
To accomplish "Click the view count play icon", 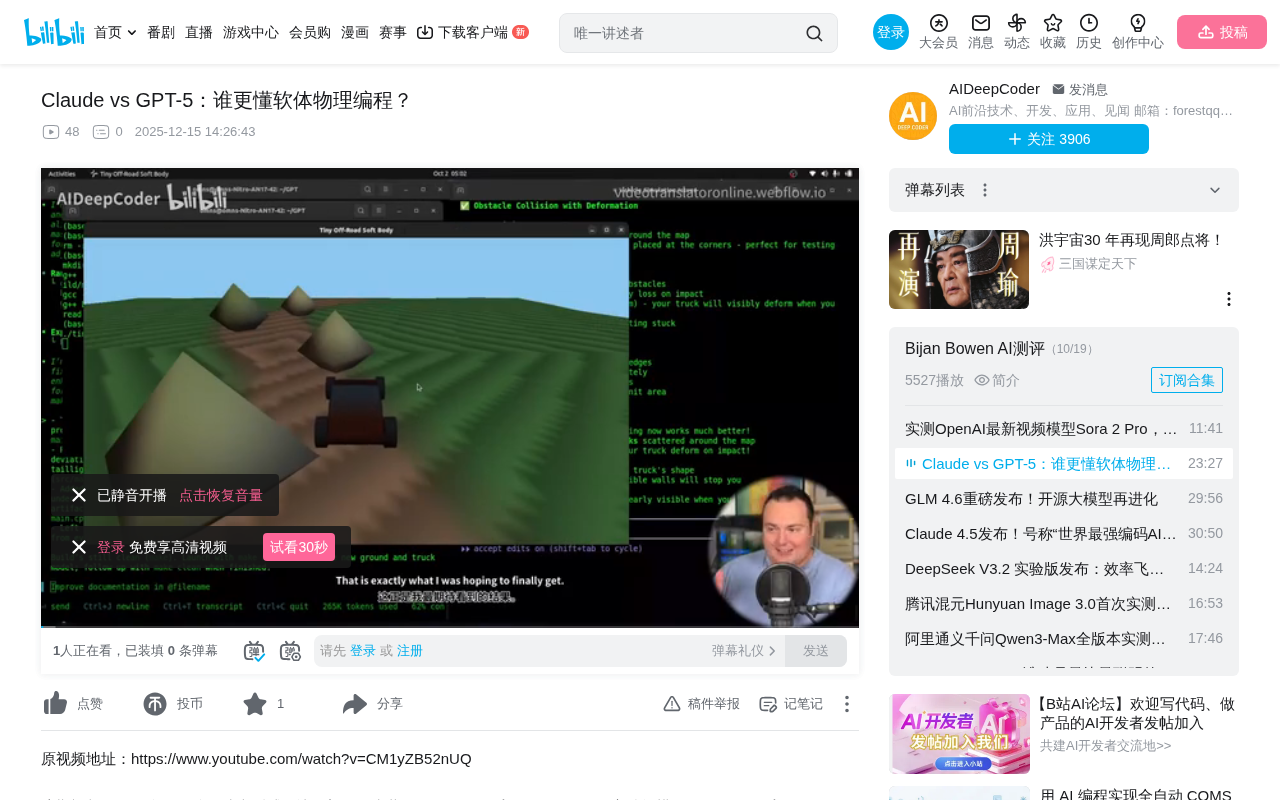I will (51, 132).
